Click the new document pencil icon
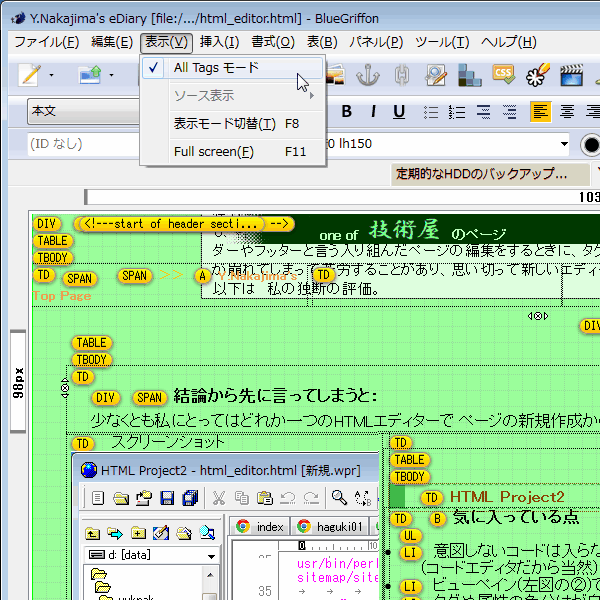 (x=31, y=75)
